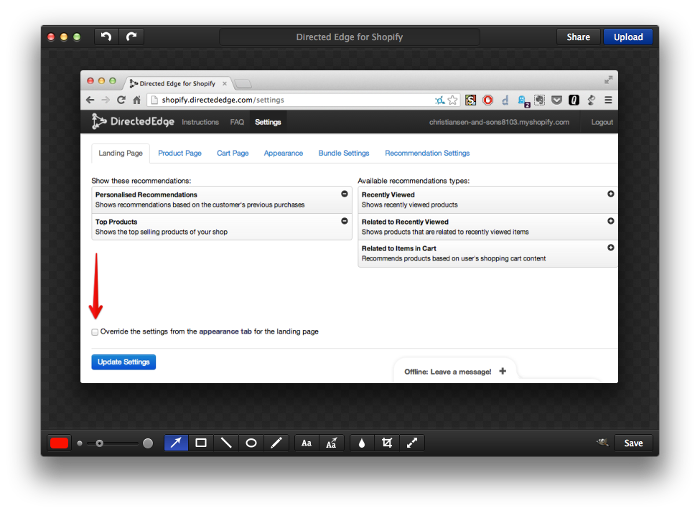700x513 pixels.
Task: Switch to Cart Page tab
Action: [232, 153]
